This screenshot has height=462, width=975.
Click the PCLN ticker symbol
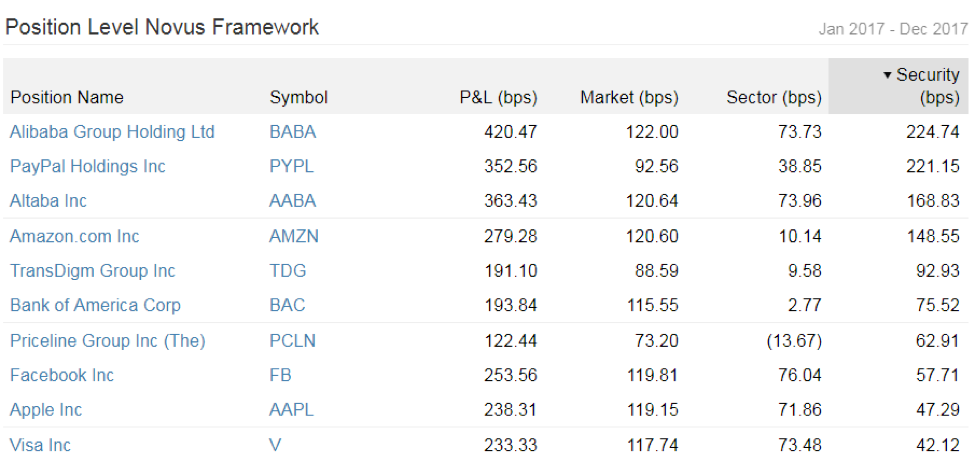[292, 341]
